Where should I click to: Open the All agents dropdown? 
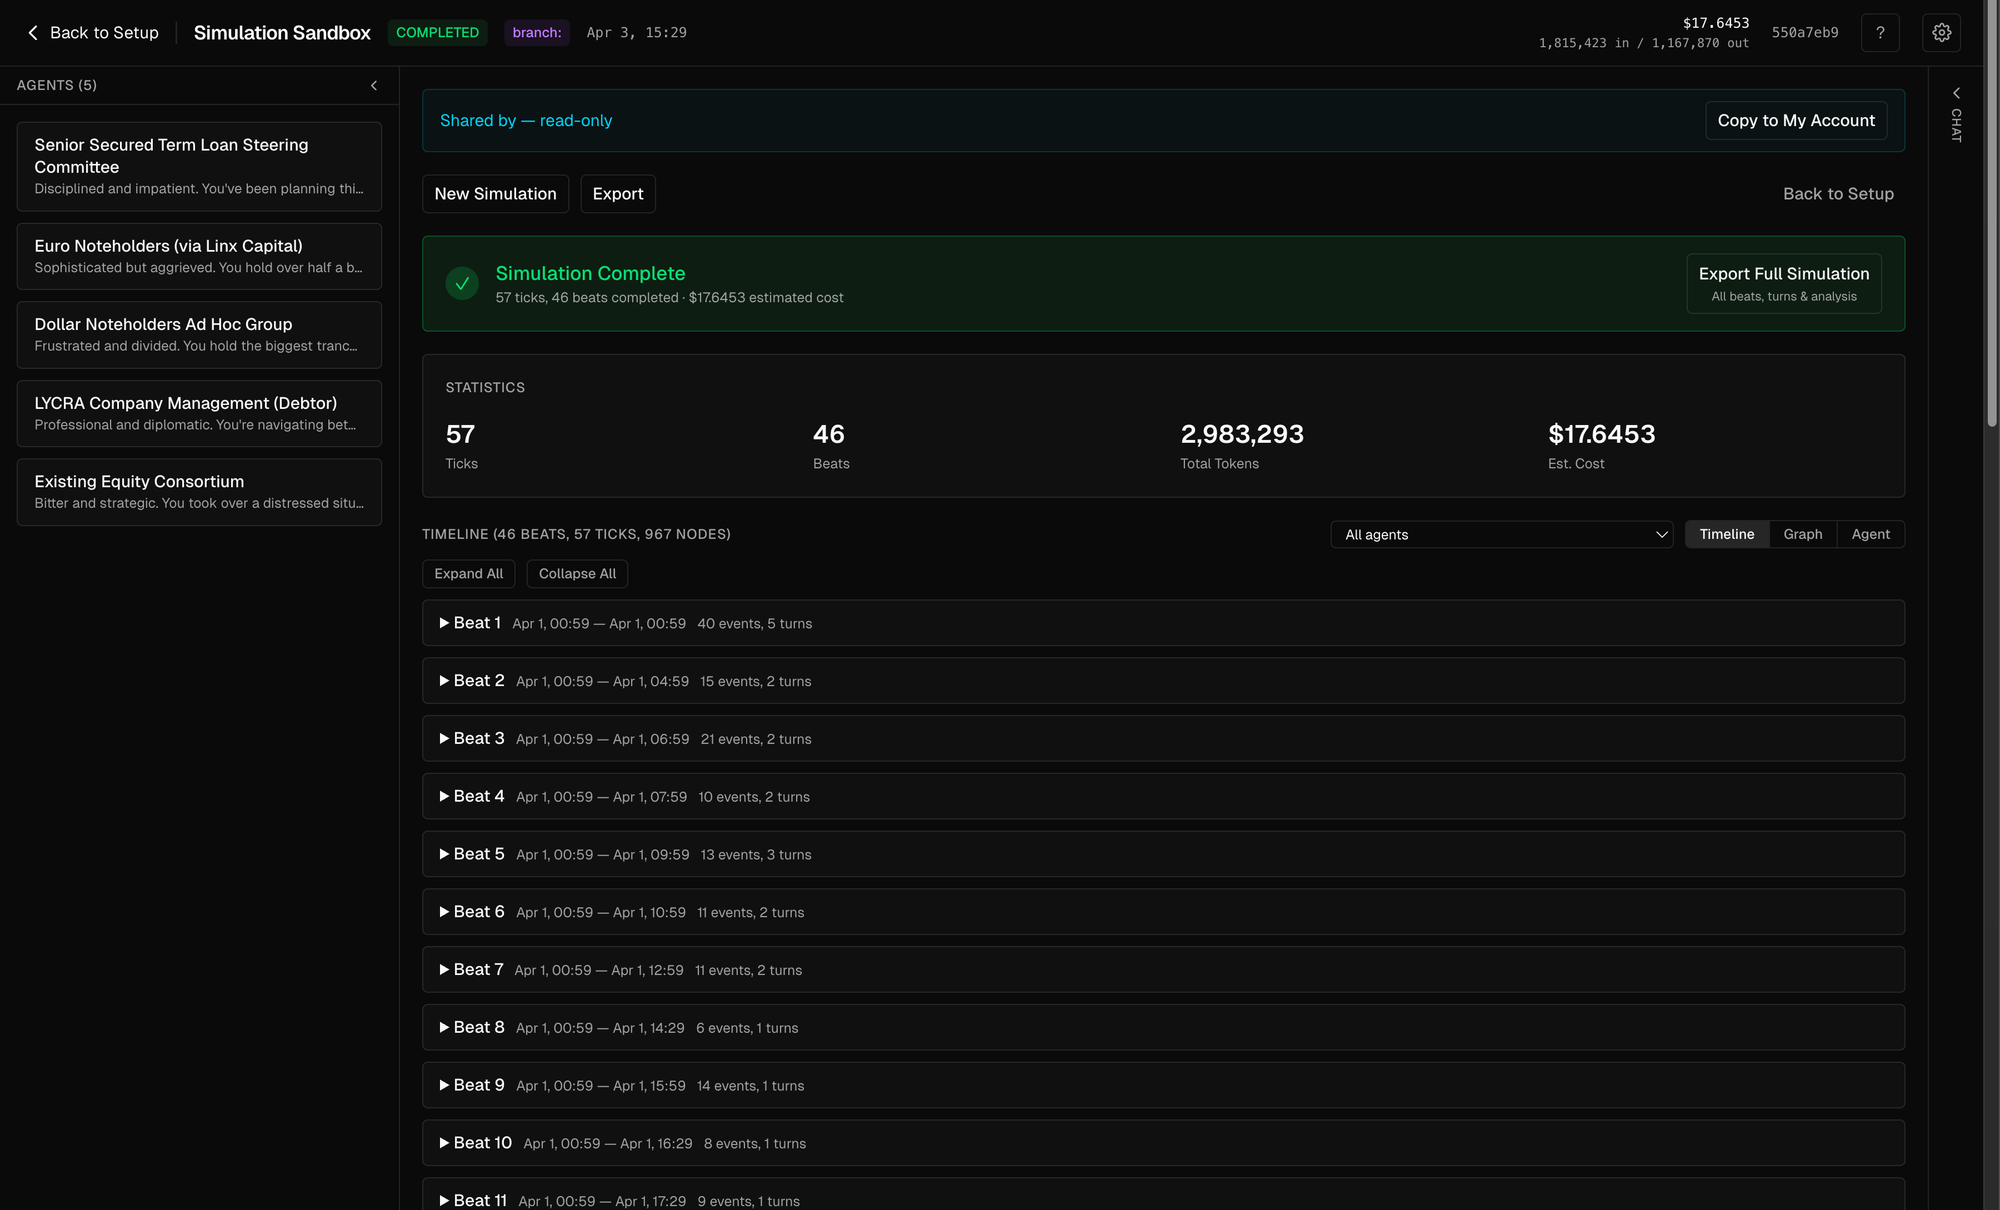tap(1501, 534)
